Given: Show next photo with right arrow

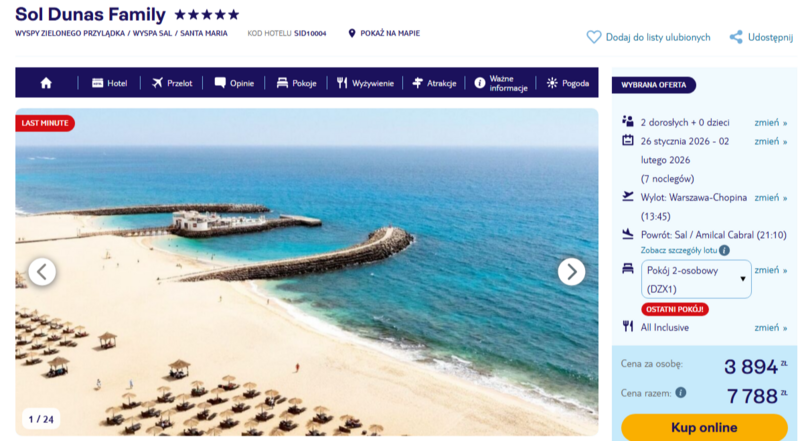Looking at the screenshot, I should click(571, 272).
